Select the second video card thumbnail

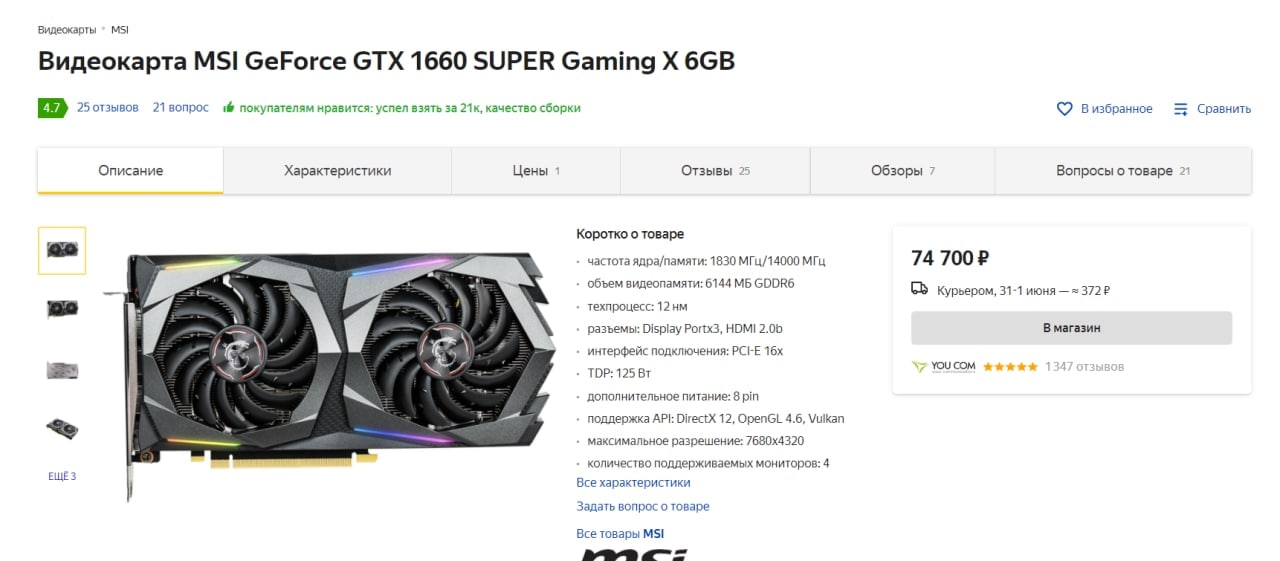[x=62, y=309]
